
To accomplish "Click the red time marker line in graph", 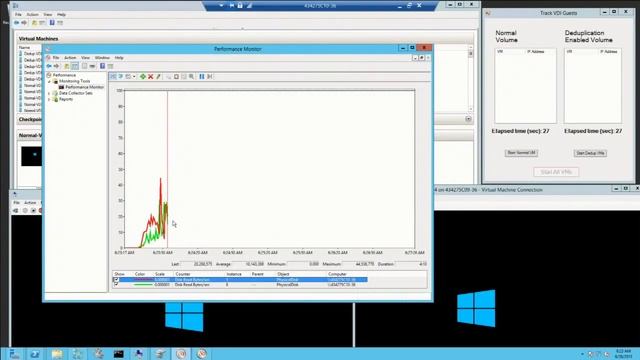I will coord(167,169).
